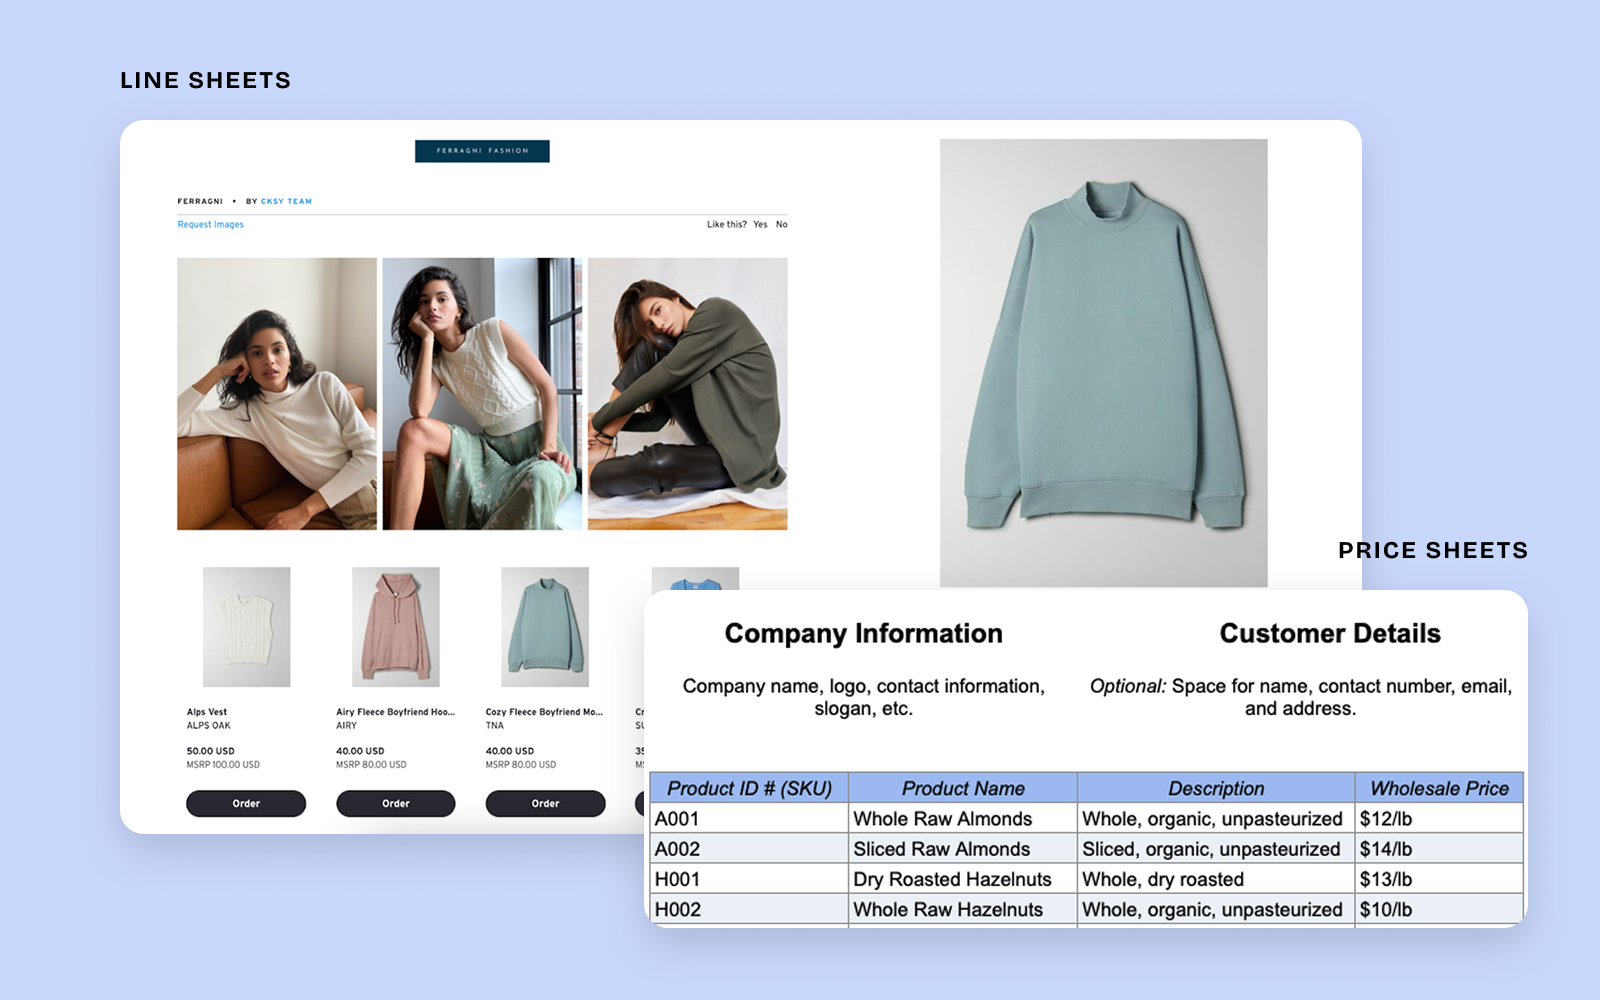Click SKU cell 'A002'
Viewport: 1600px width, 1000px height.
pyautogui.click(x=749, y=849)
